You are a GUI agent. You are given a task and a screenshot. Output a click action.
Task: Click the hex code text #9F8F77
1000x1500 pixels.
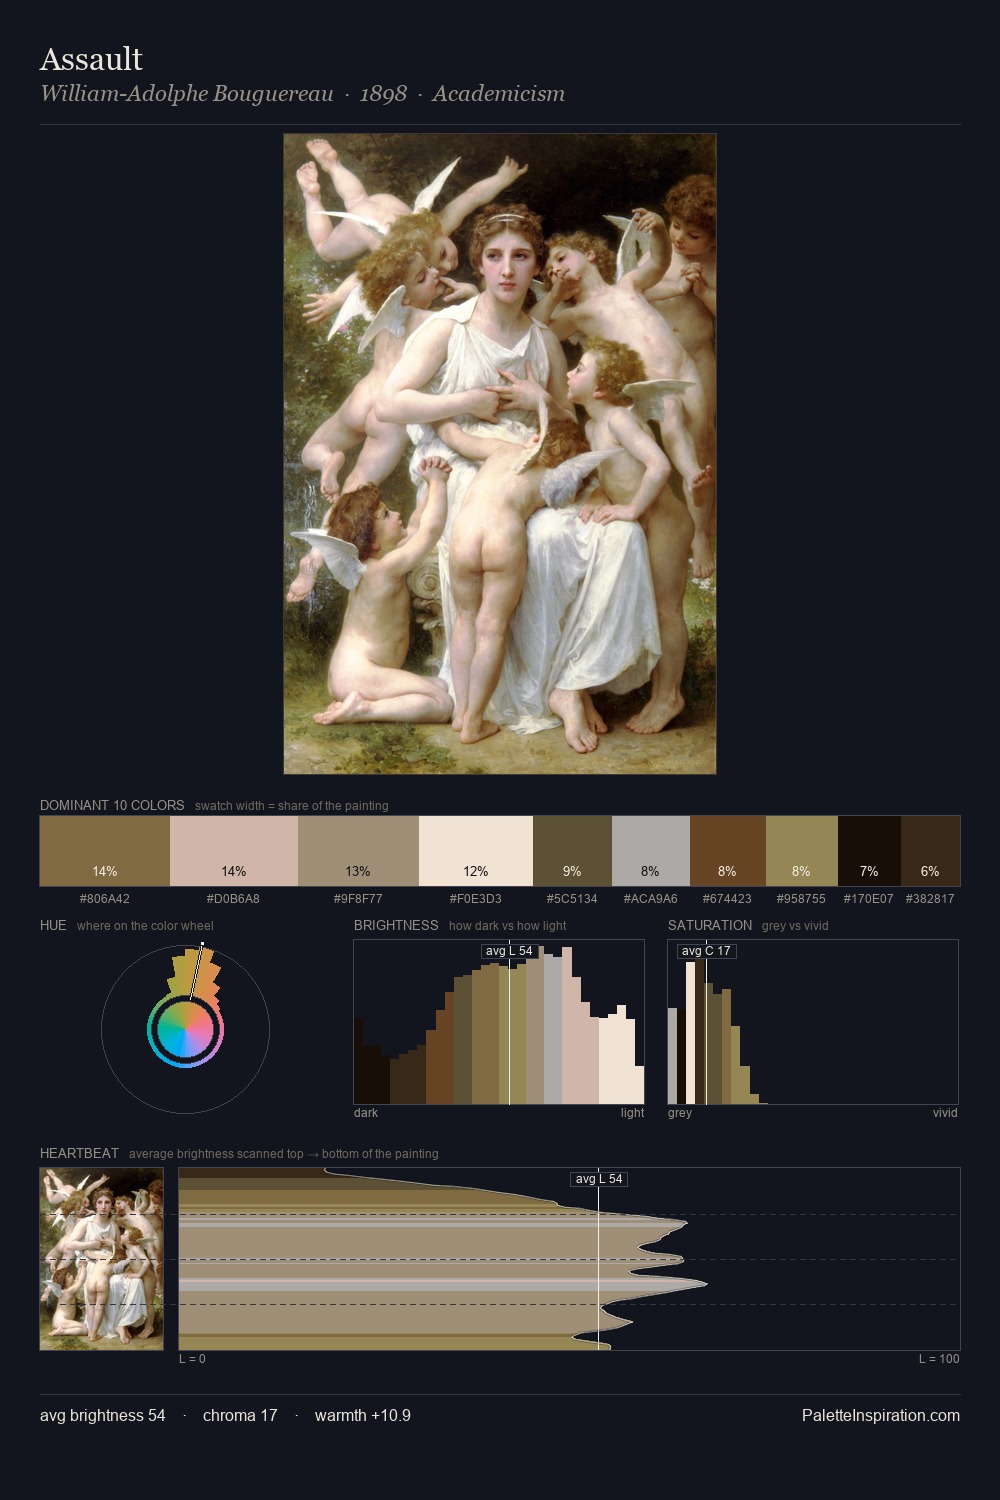tap(358, 899)
